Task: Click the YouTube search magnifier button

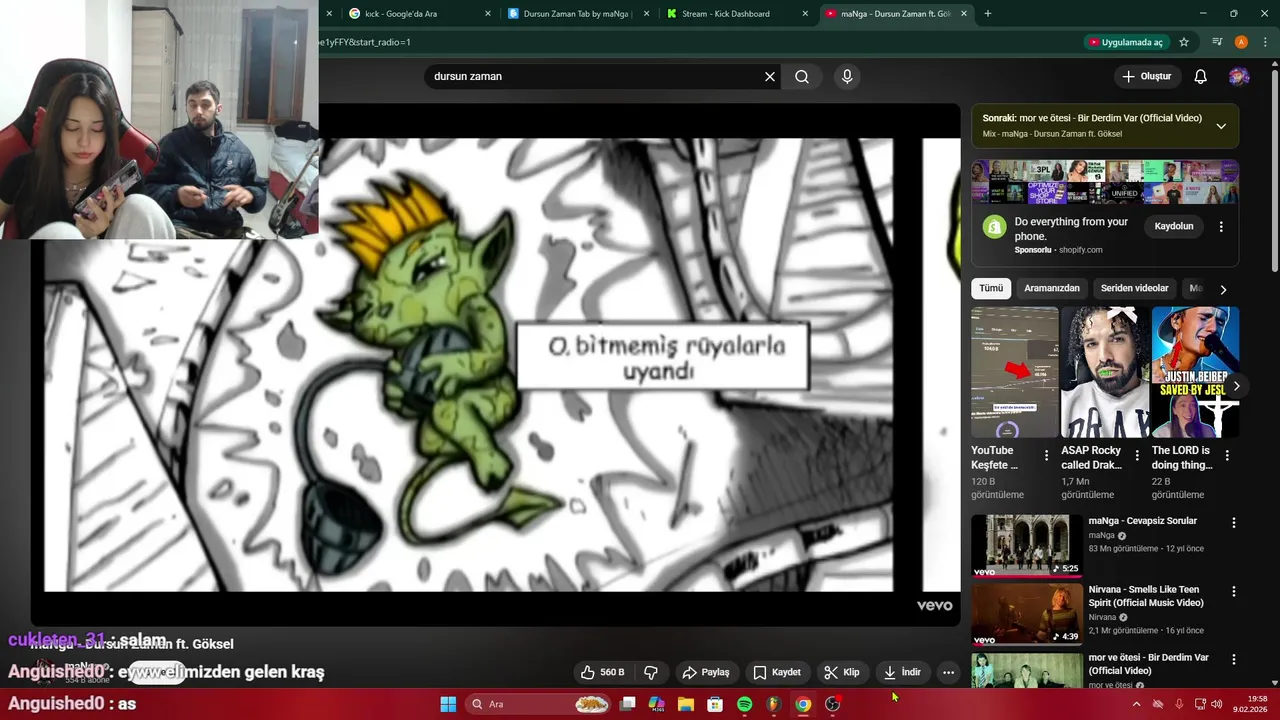Action: click(x=802, y=76)
